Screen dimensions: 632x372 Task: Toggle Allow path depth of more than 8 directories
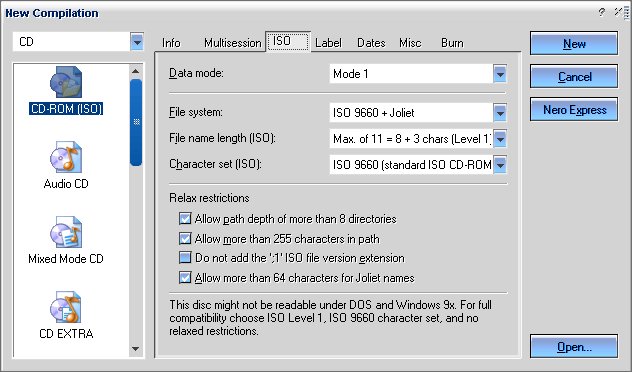point(185,219)
